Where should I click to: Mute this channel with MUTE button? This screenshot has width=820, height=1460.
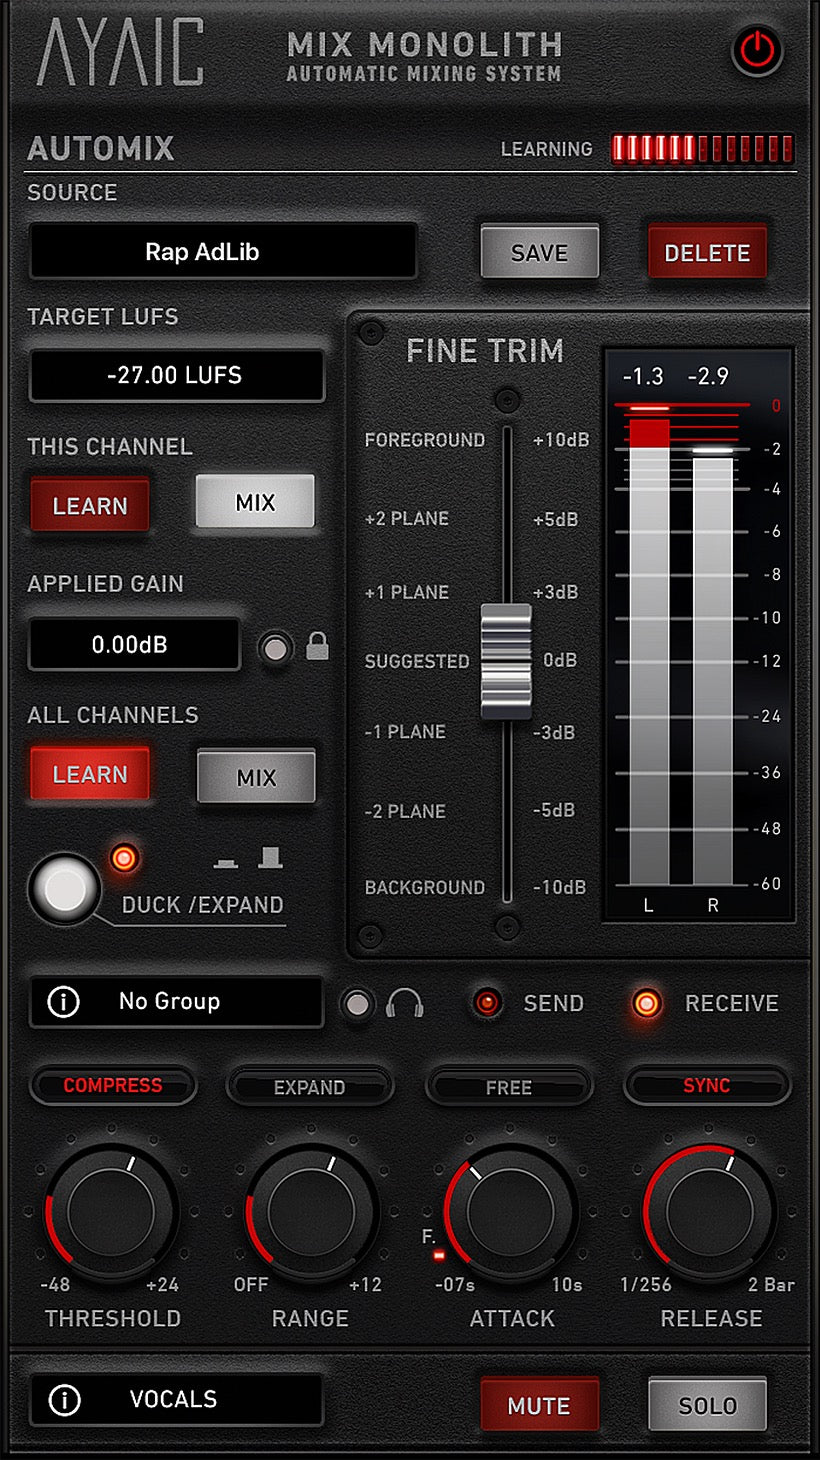pyautogui.click(x=539, y=1405)
